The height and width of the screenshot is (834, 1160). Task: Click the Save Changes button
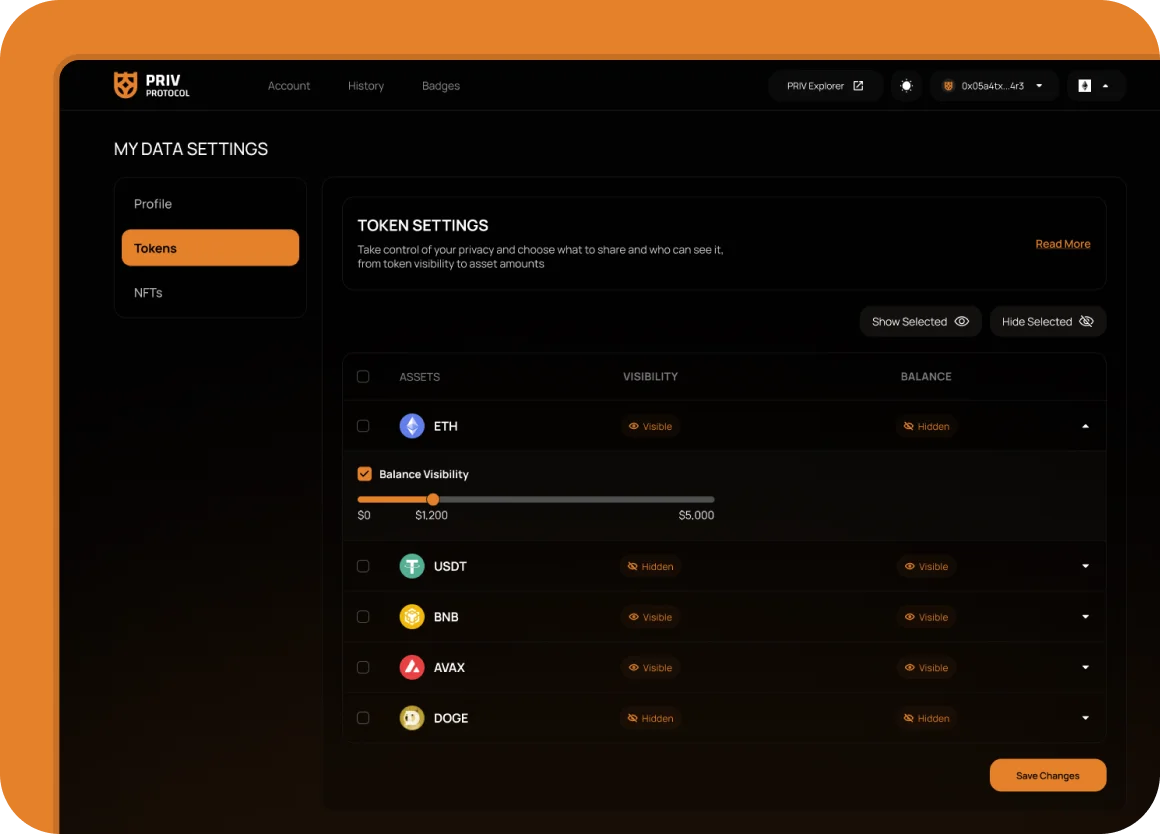click(1047, 776)
